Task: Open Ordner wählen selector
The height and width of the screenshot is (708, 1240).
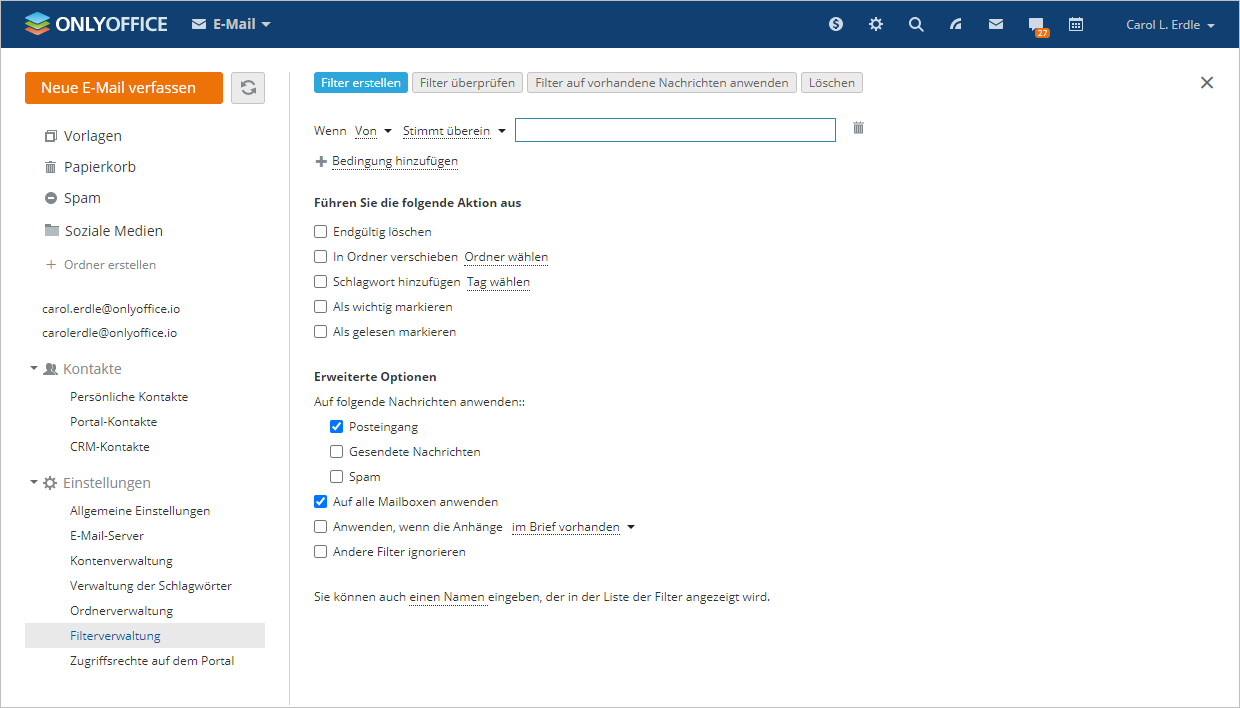Action: (506, 257)
